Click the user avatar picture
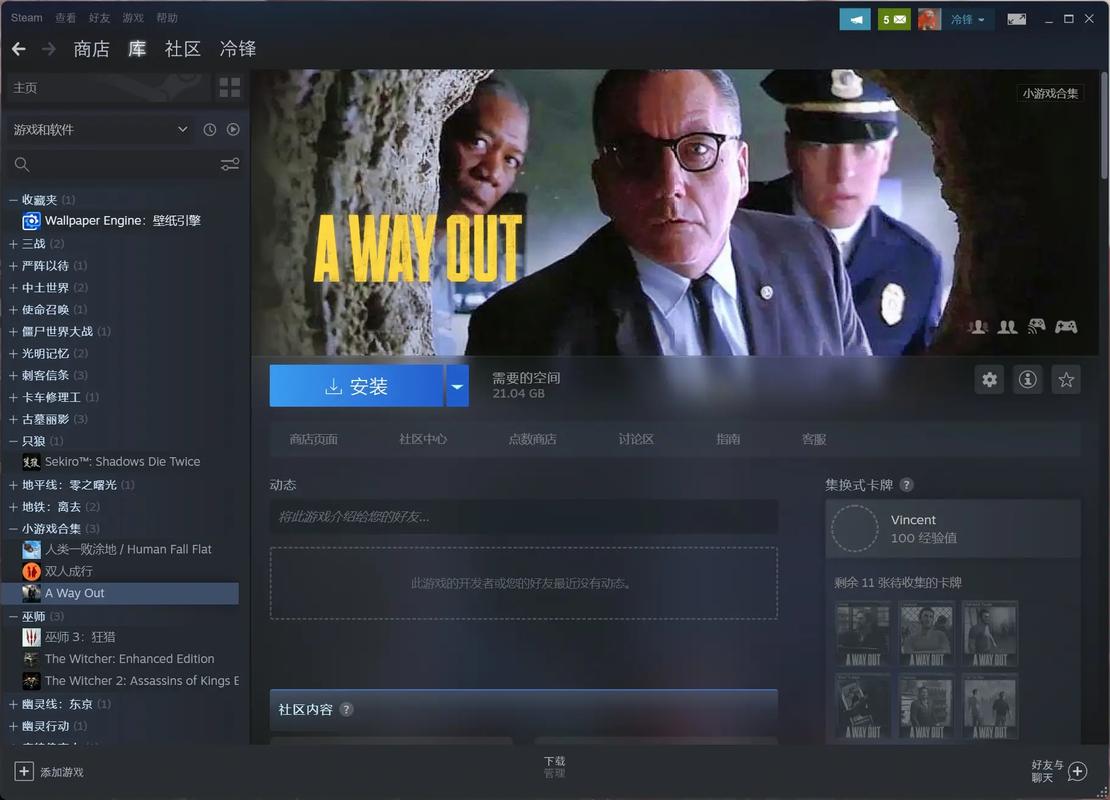The height and width of the screenshot is (800, 1110). pos(929,19)
